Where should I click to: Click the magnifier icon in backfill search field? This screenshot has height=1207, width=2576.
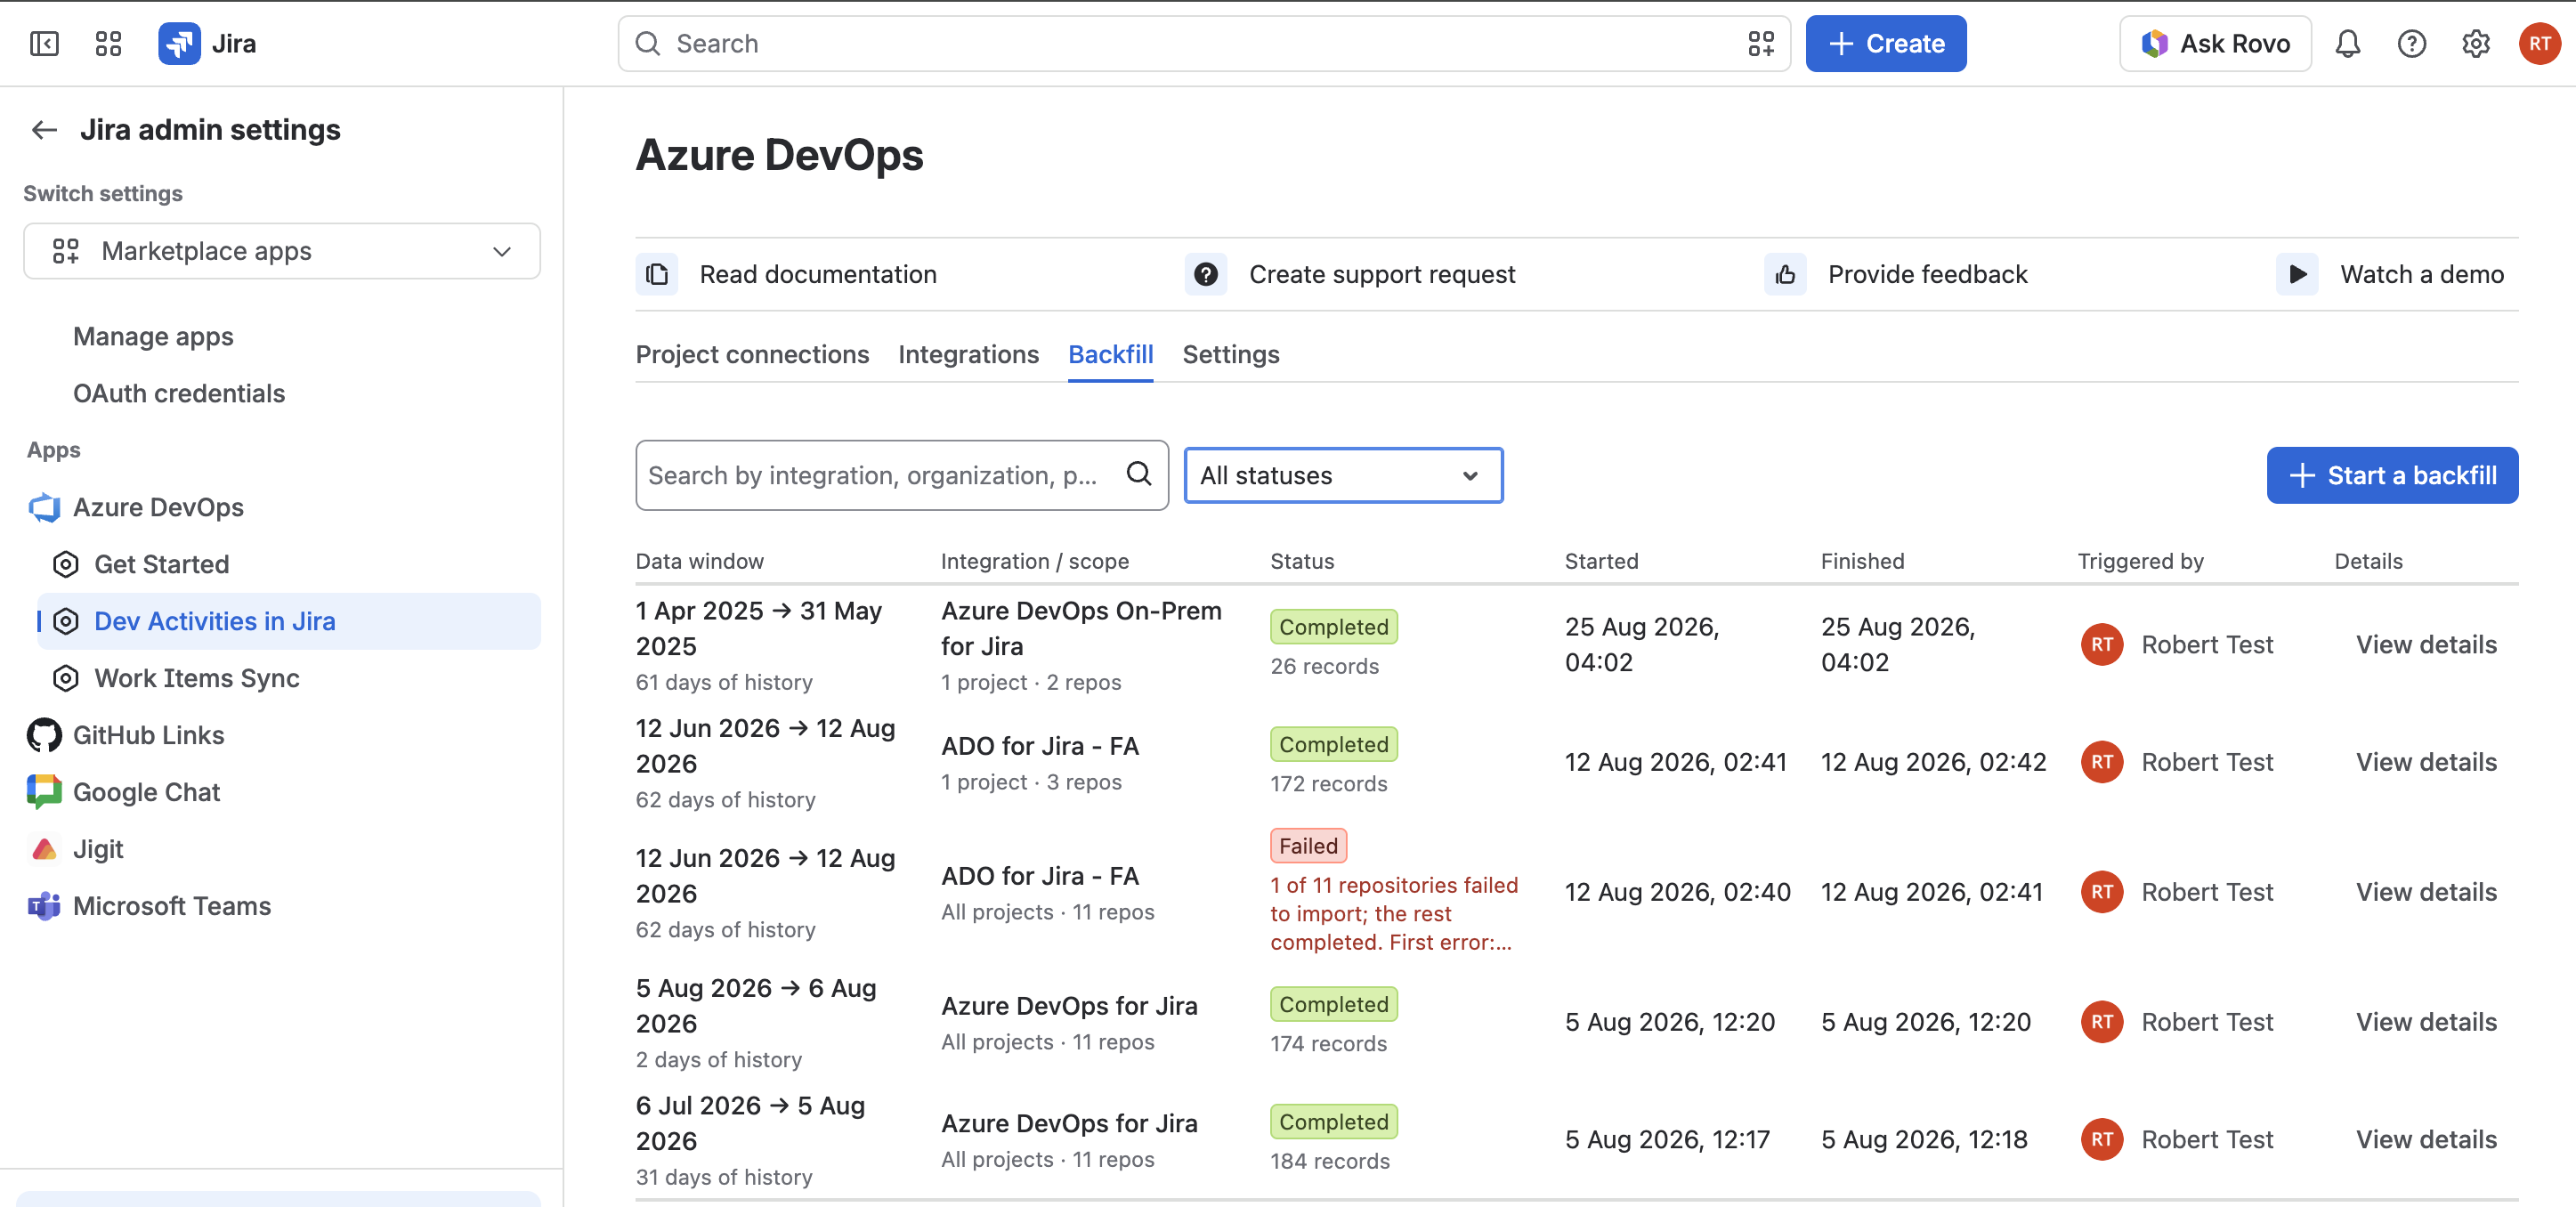click(1139, 475)
